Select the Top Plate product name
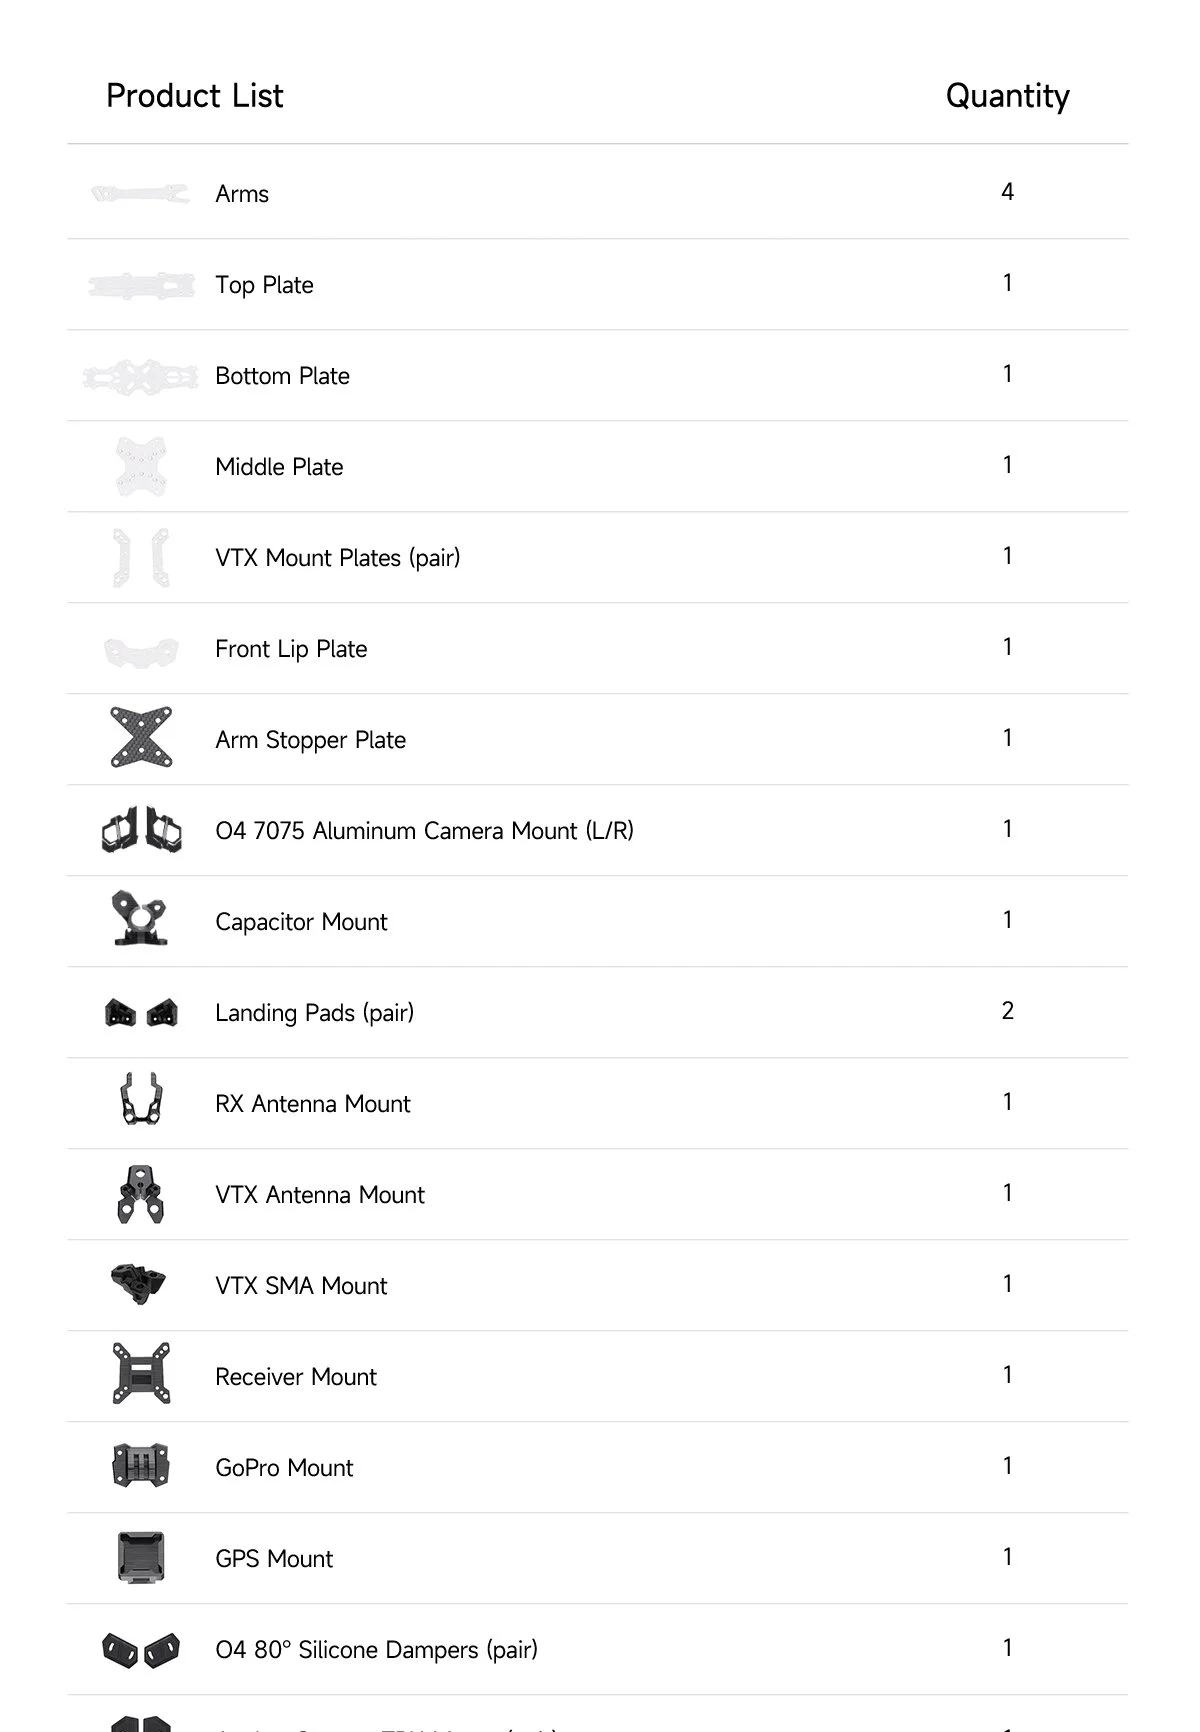 [264, 285]
